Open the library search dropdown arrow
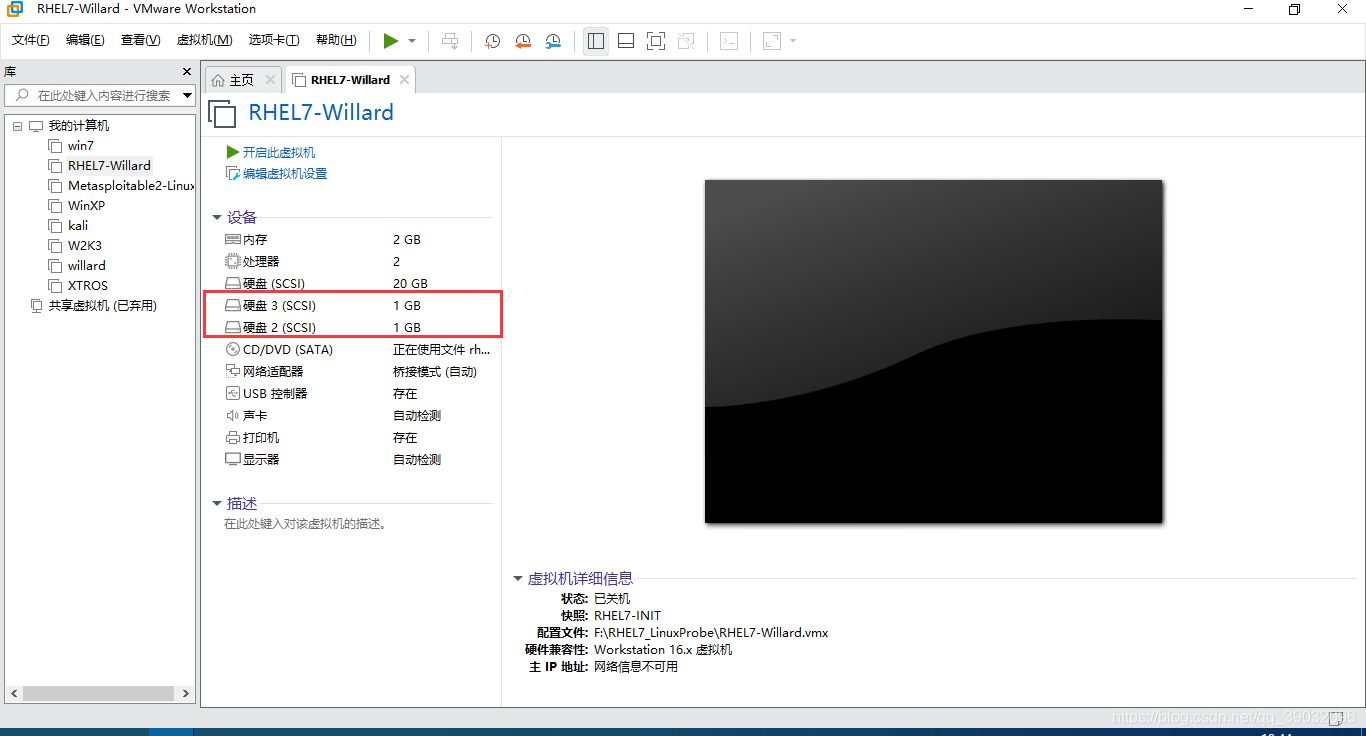This screenshot has width=1366, height=736. 187,96
